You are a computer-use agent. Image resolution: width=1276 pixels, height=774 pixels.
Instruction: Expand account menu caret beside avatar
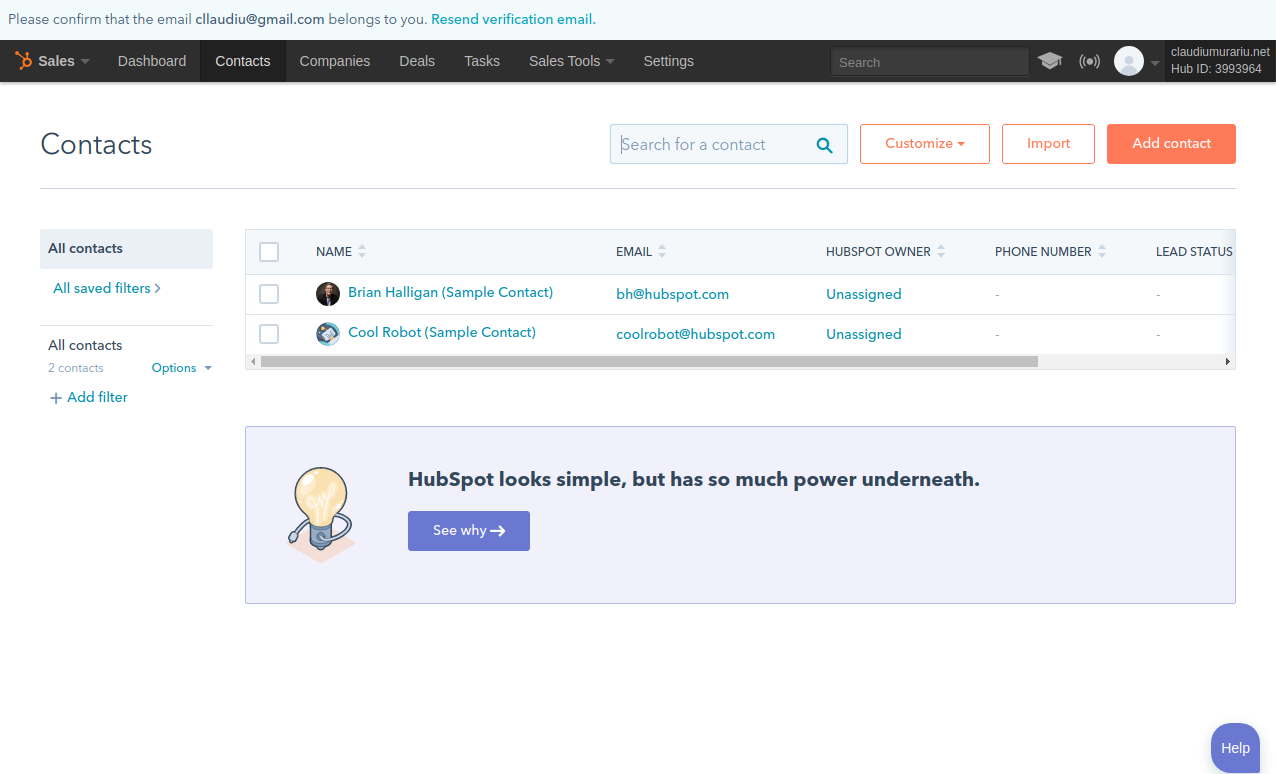(1155, 63)
